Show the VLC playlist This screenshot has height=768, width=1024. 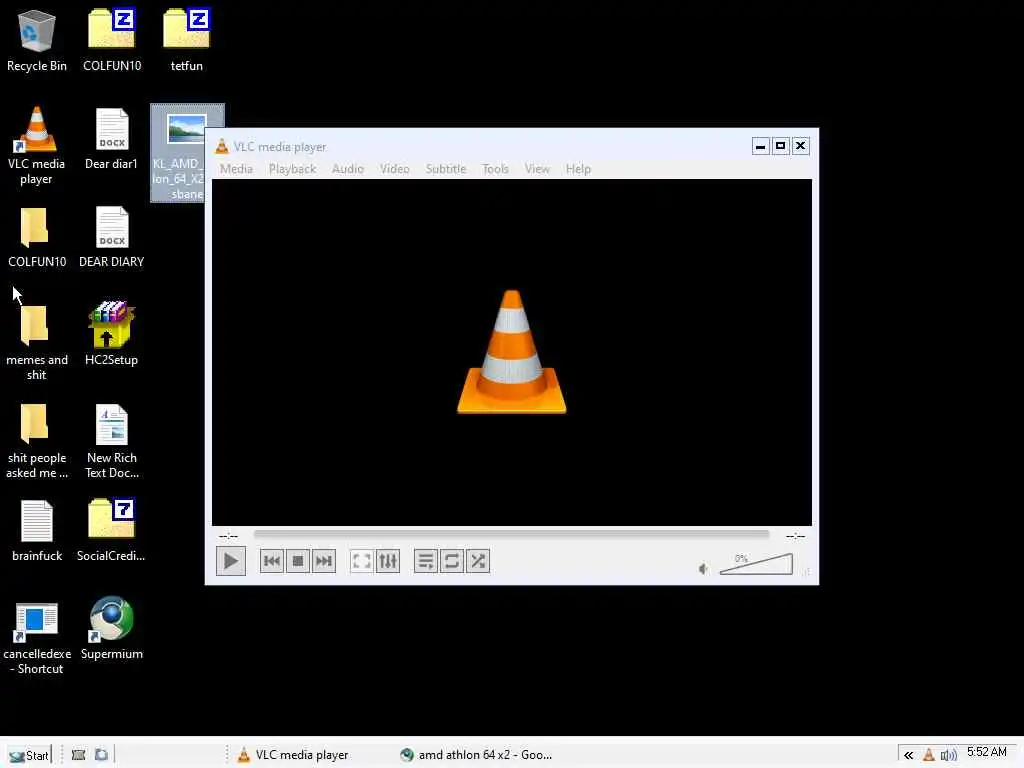pyautogui.click(x=425, y=561)
